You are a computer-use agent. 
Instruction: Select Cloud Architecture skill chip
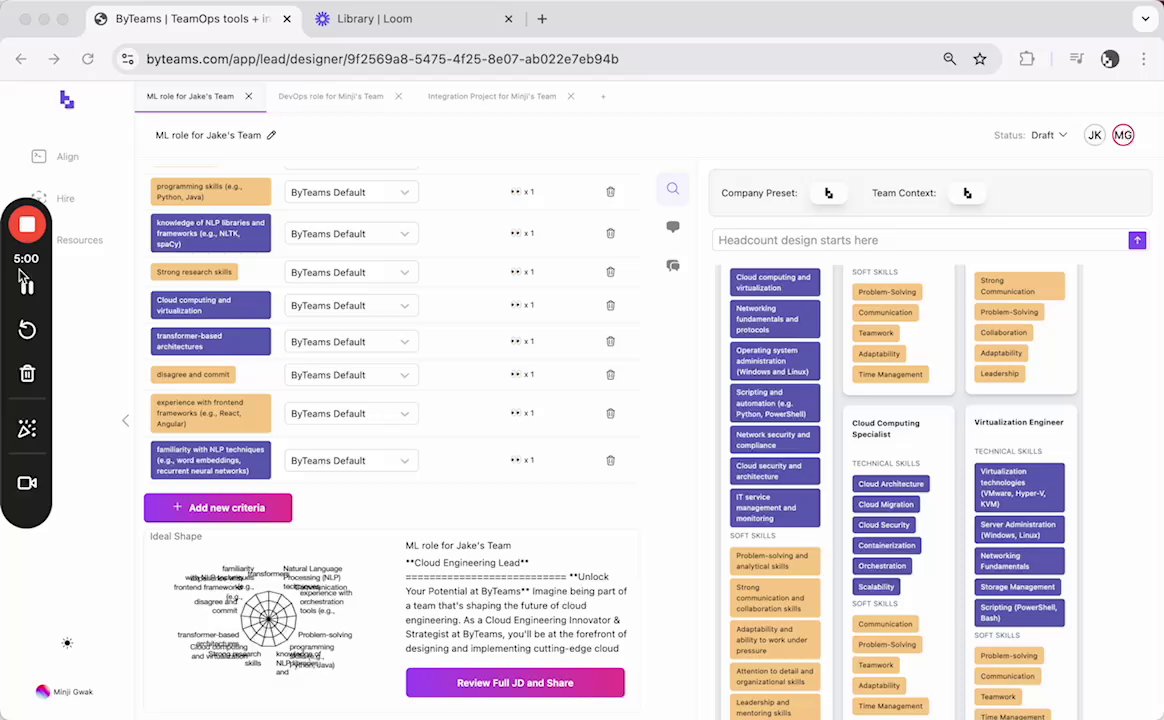tap(891, 484)
